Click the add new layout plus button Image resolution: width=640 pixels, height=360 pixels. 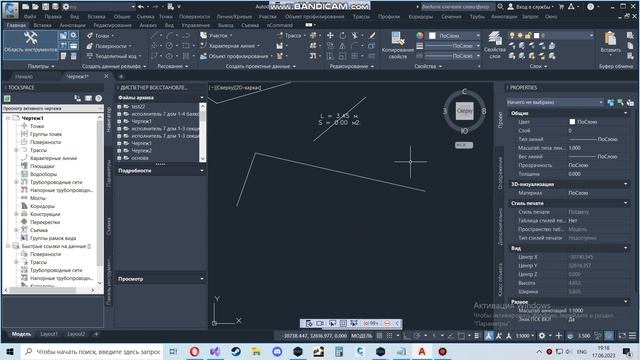click(x=96, y=334)
